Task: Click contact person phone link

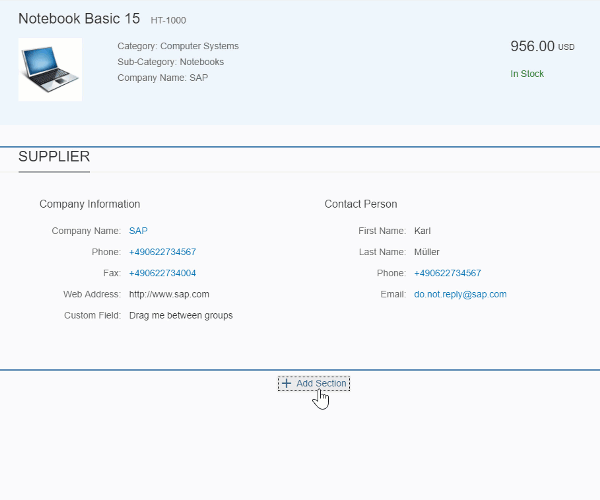Action: [x=447, y=273]
